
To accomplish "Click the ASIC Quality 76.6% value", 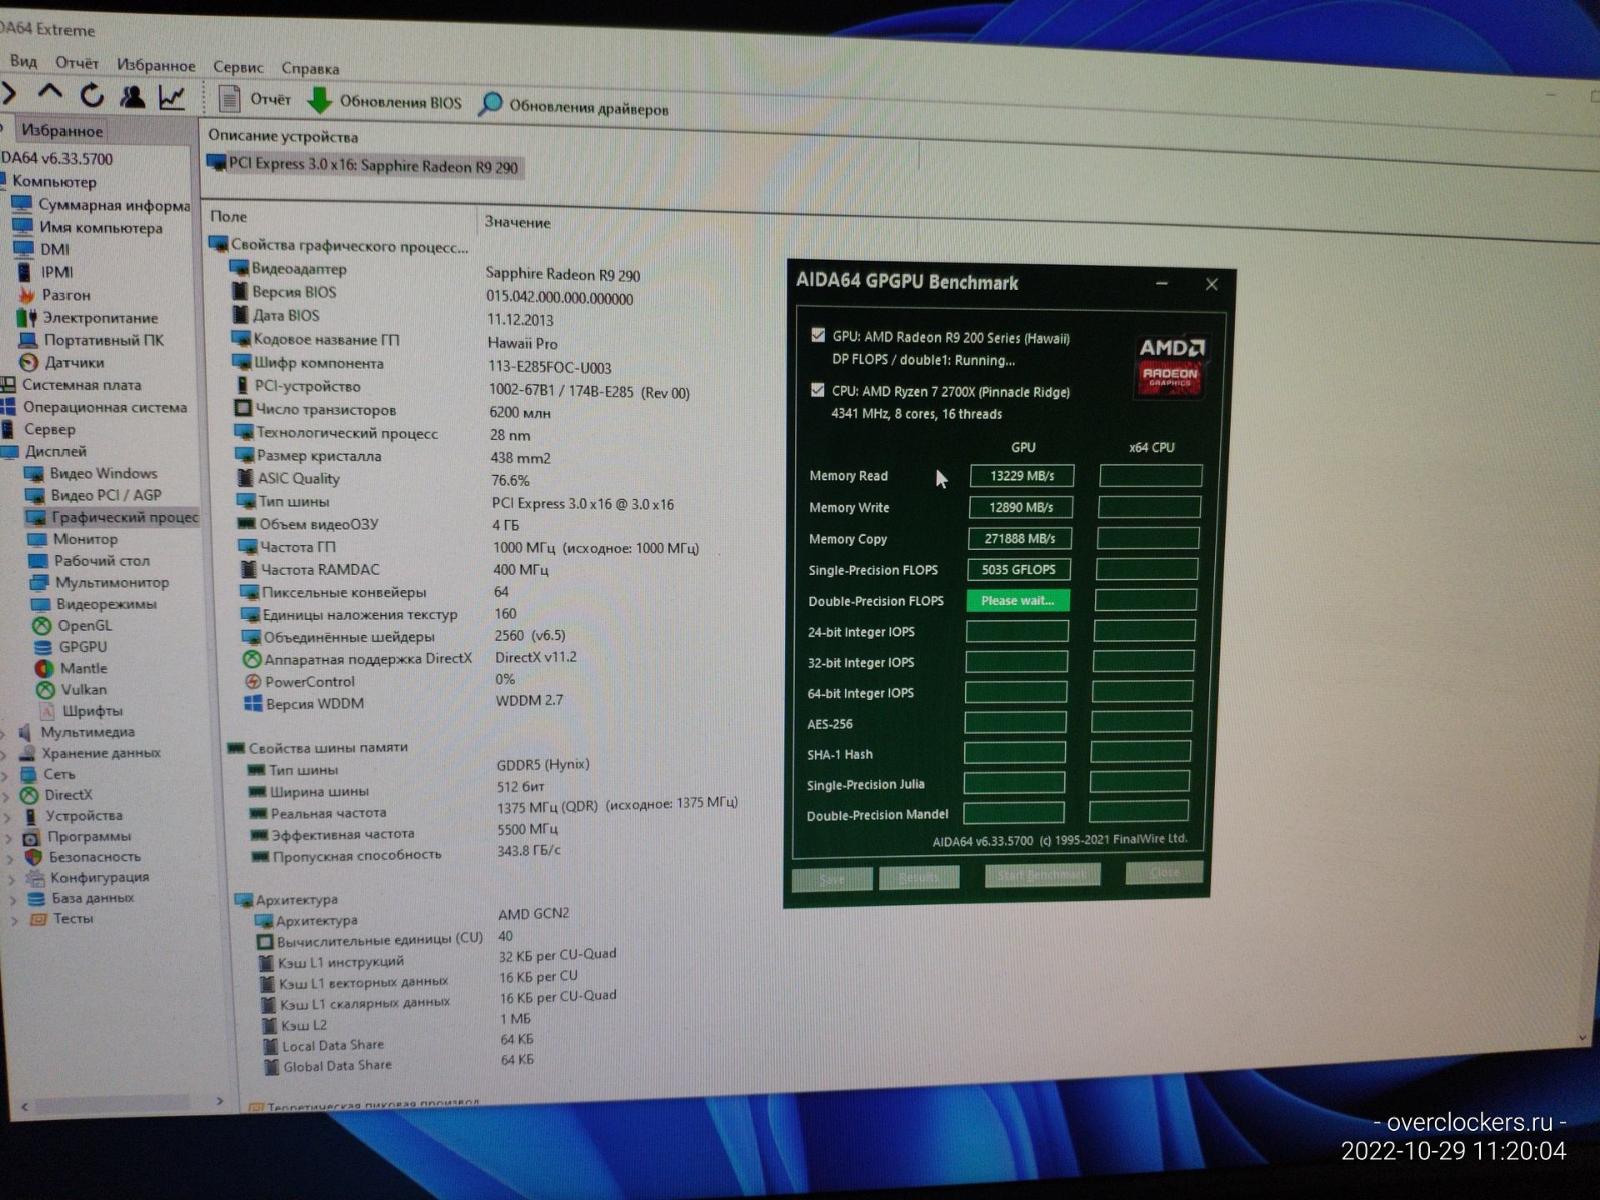I will [x=510, y=480].
